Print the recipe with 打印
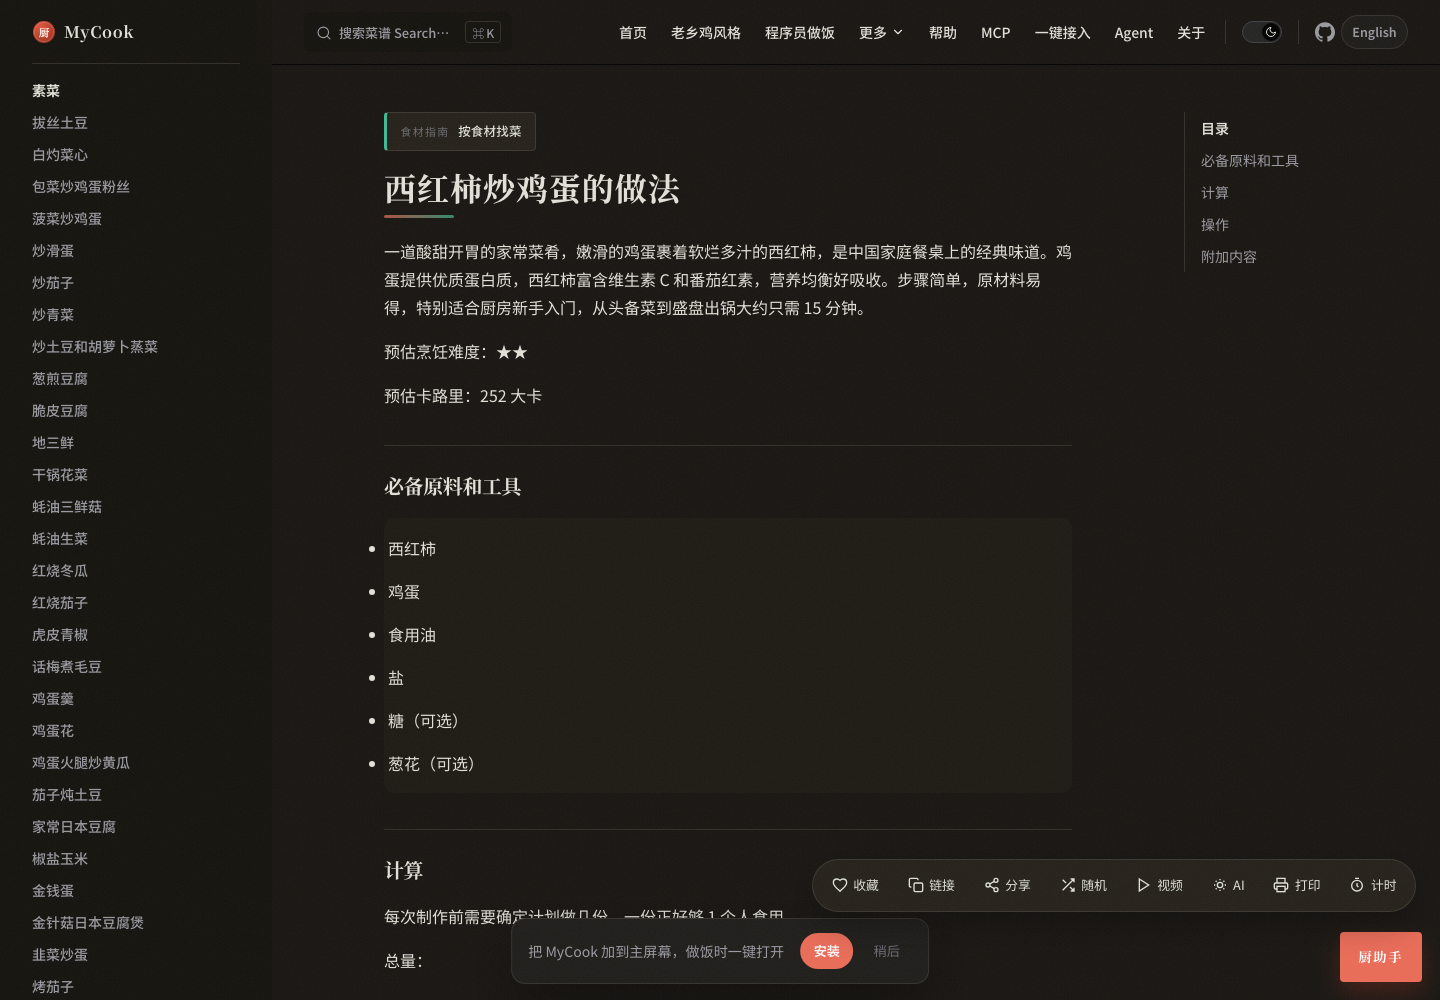1440x1000 pixels. point(1297,885)
